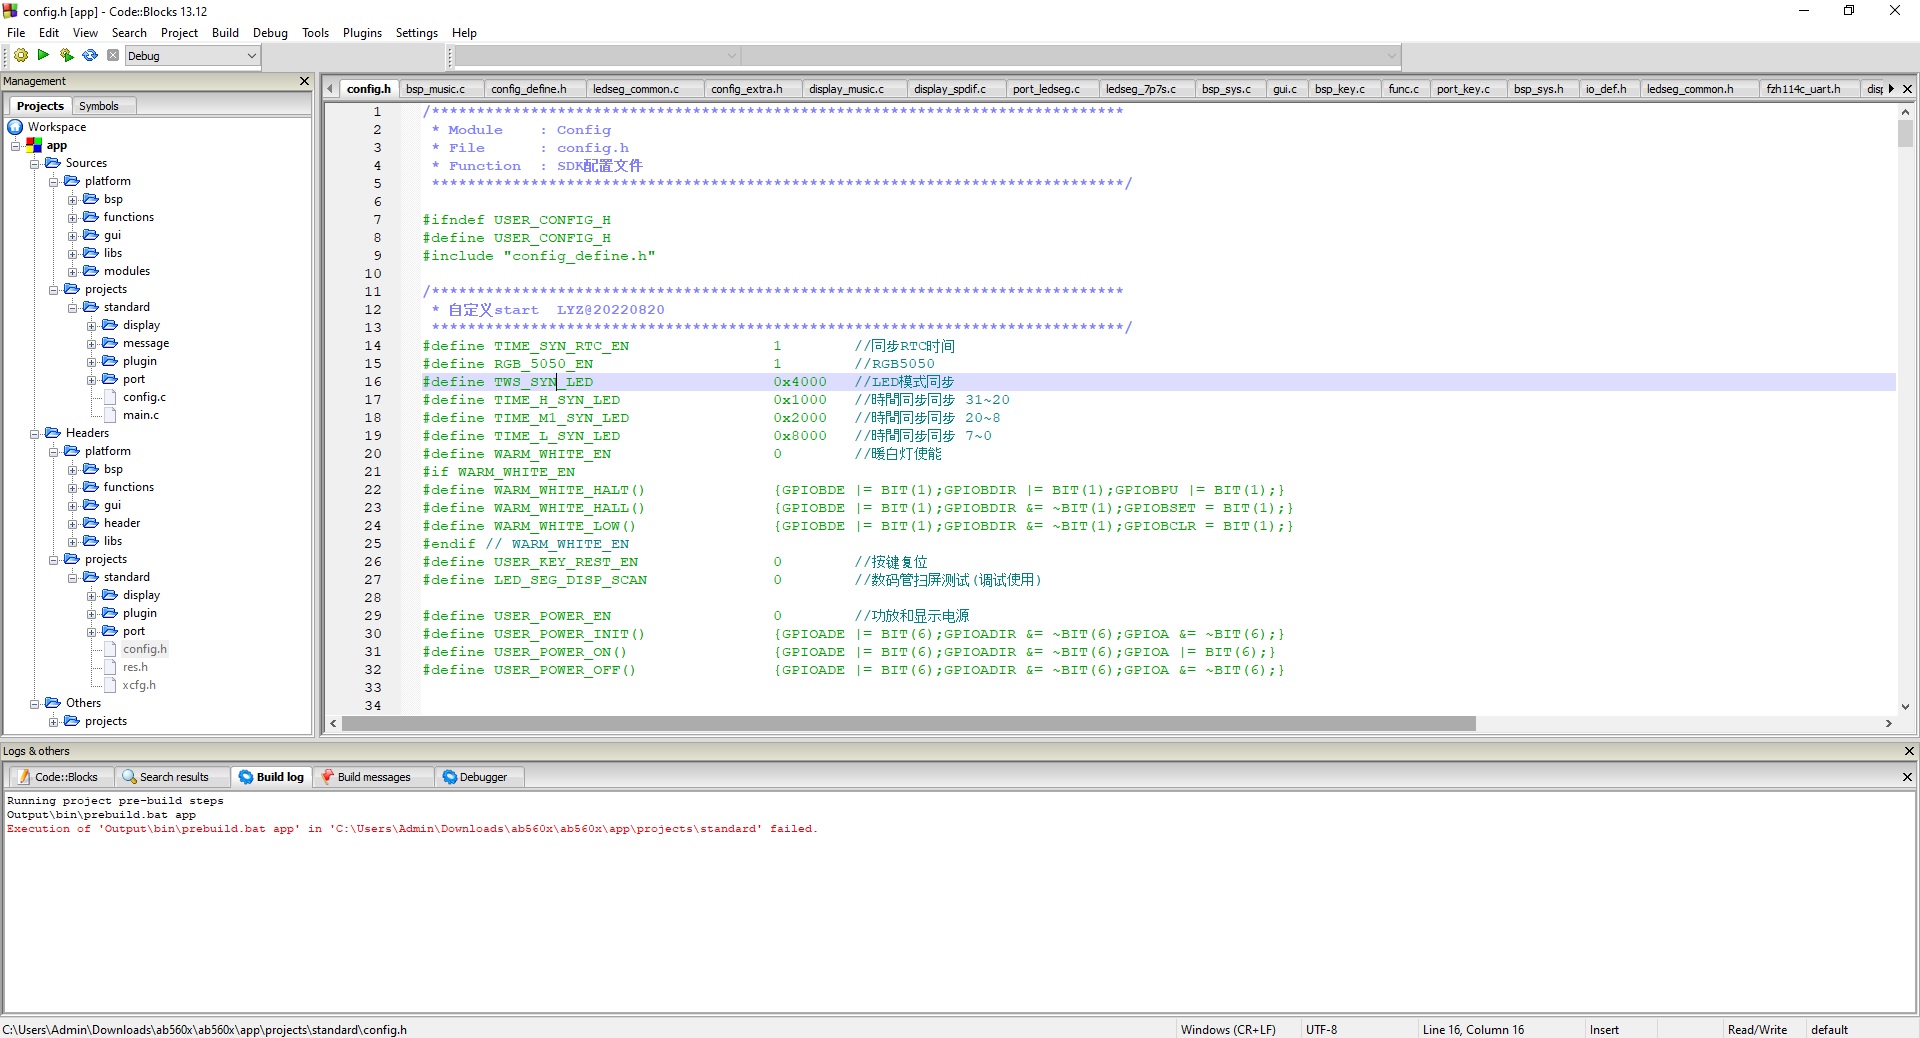Click the Workspace home icon
The image size is (1920, 1038).
point(15,127)
